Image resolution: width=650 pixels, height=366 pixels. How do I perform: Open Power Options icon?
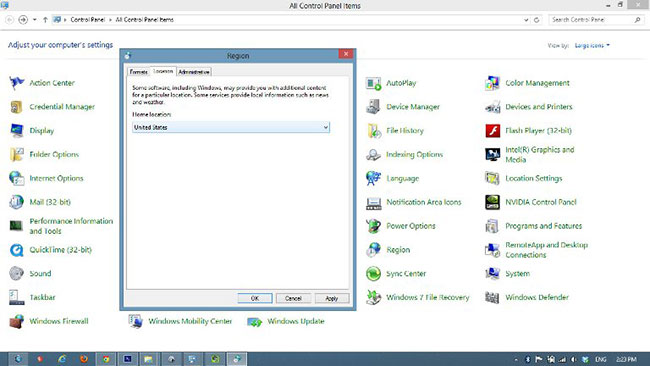374,226
